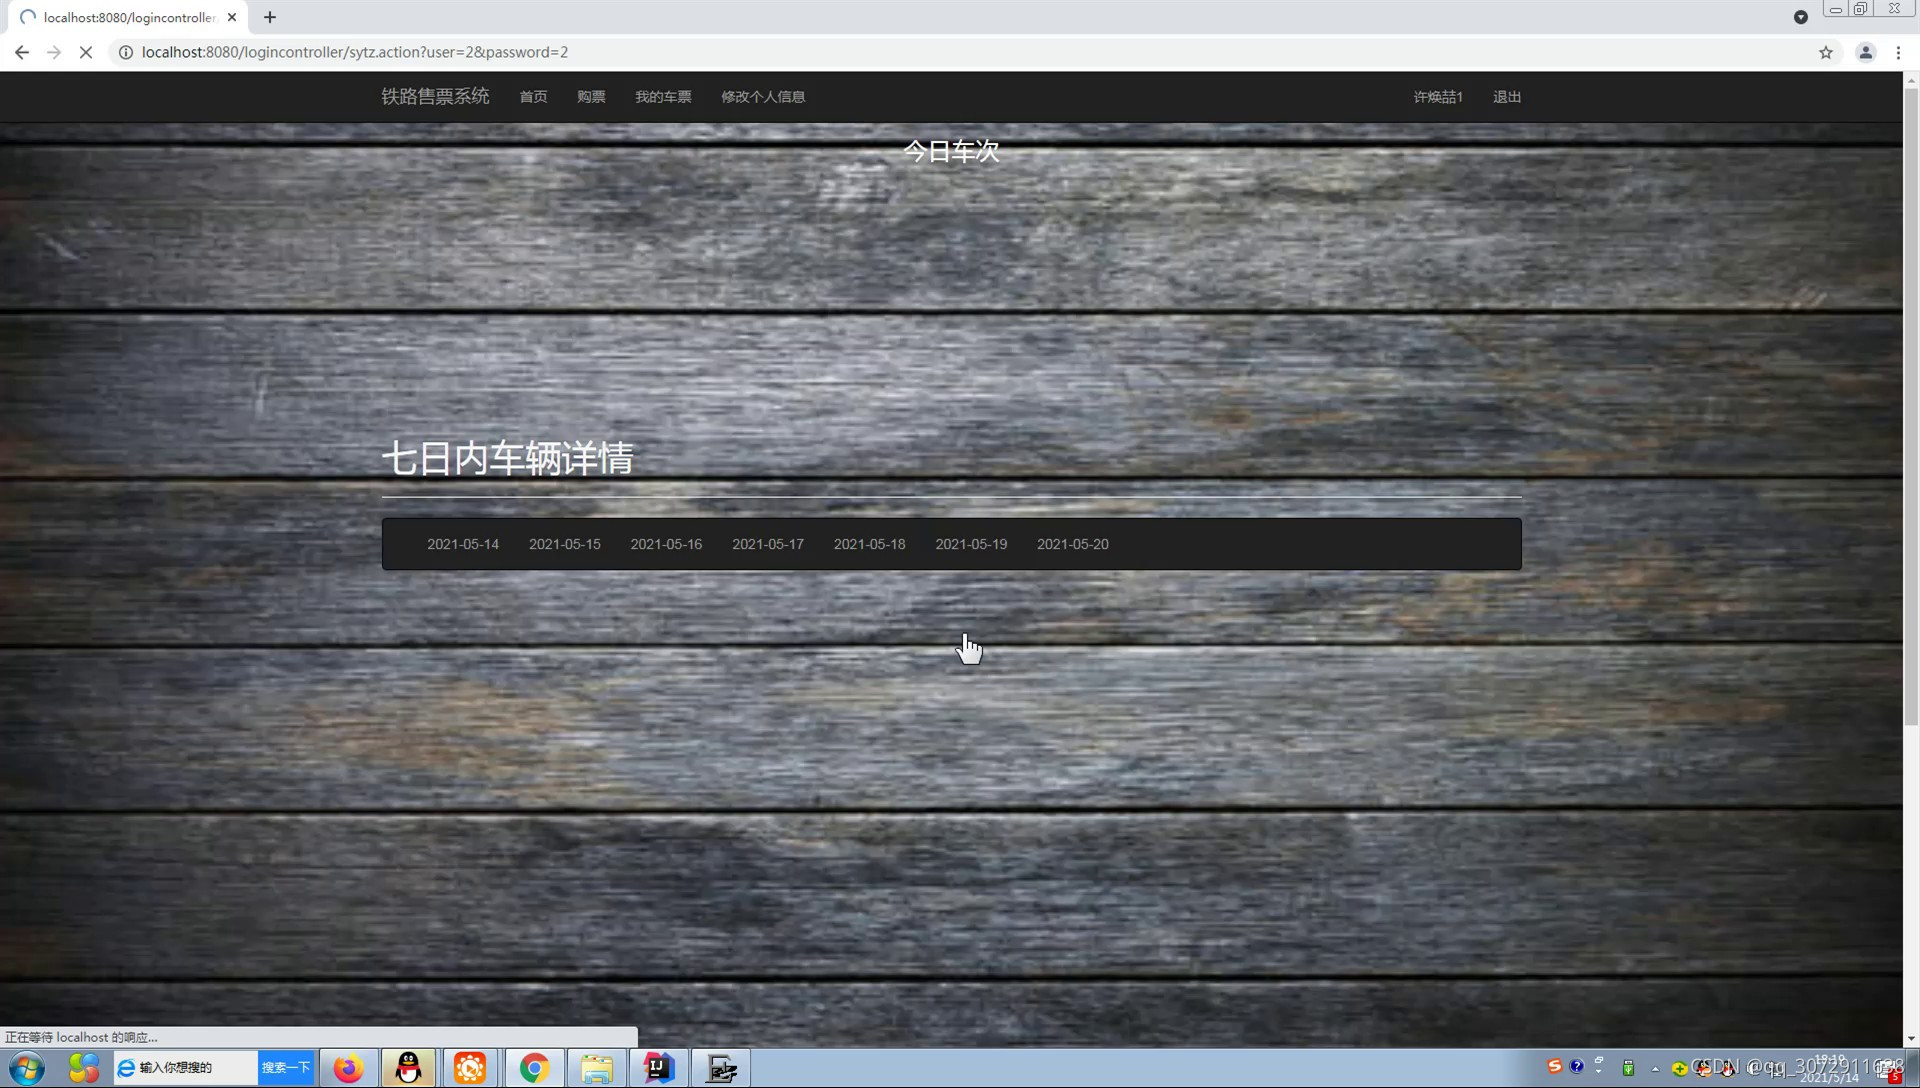Open QQ penguin icon in taskbar
Viewport: 1920px width, 1088px height.
coord(409,1068)
